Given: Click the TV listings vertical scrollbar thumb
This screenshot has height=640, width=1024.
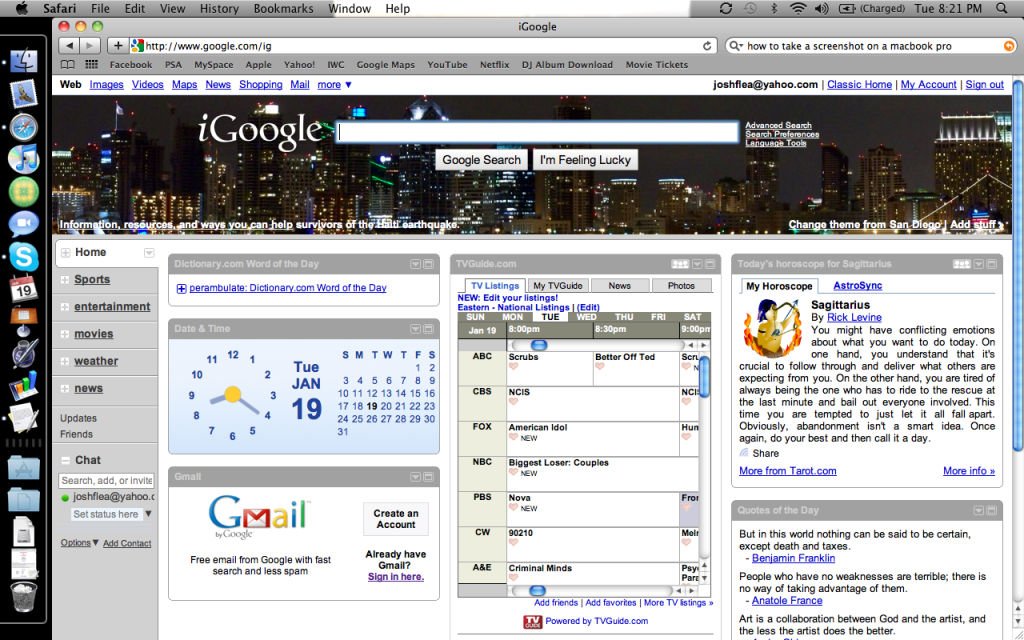Looking at the screenshot, I should pyautogui.click(x=704, y=377).
